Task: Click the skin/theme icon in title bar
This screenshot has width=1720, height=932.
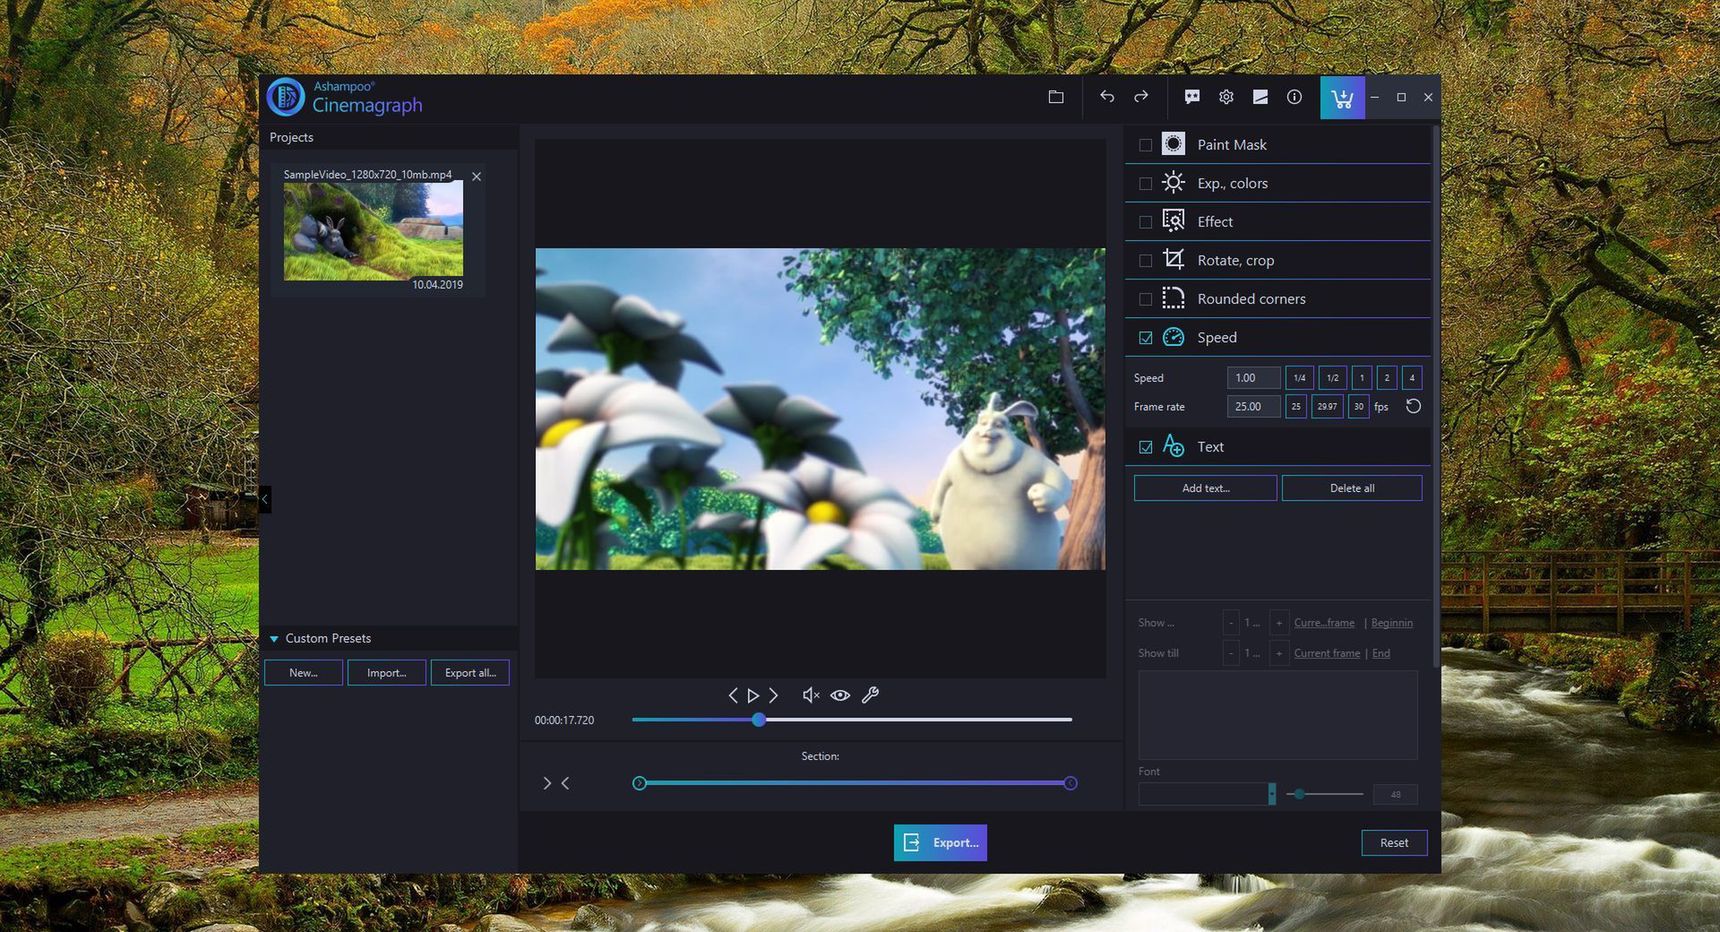Action: tap(1260, 97)
